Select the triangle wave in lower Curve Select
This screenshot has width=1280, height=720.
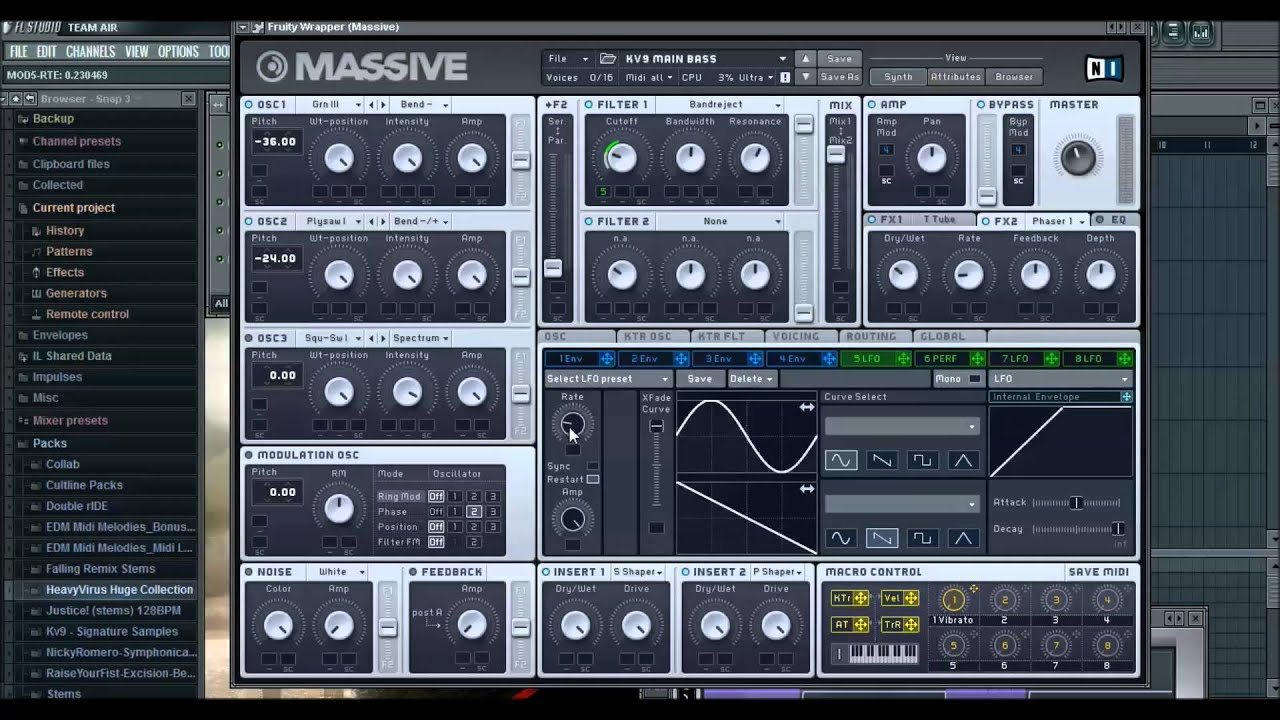click(963, 538)
